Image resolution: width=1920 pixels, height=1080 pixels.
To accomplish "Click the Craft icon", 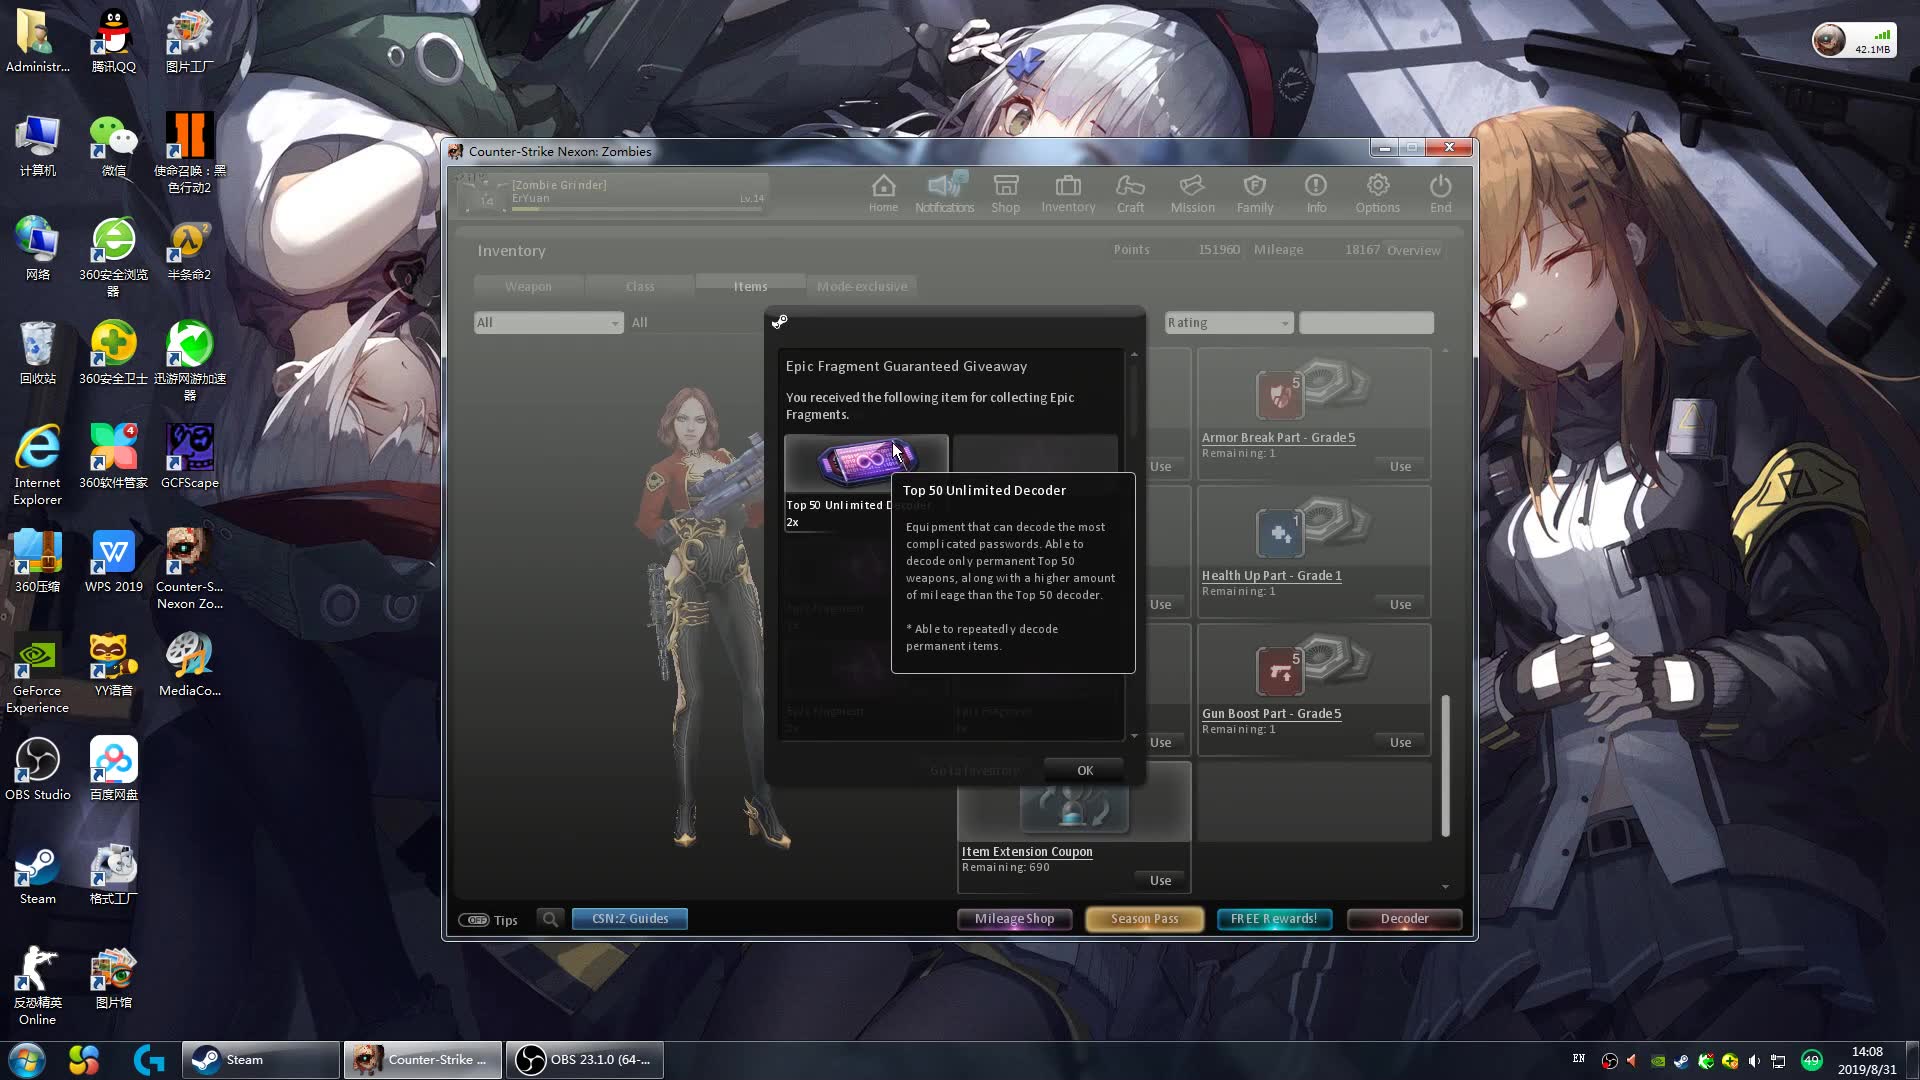I will 1130,193.
